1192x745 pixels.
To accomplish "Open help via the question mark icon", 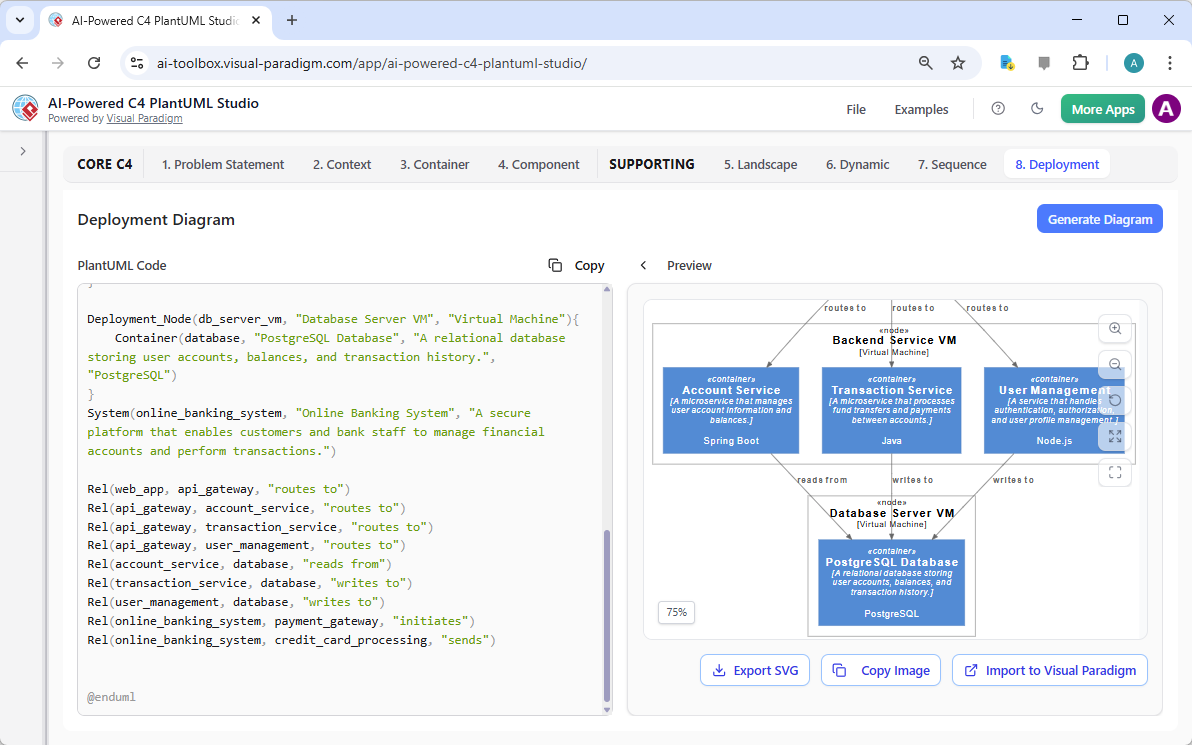I will click(x=998, y=108).
